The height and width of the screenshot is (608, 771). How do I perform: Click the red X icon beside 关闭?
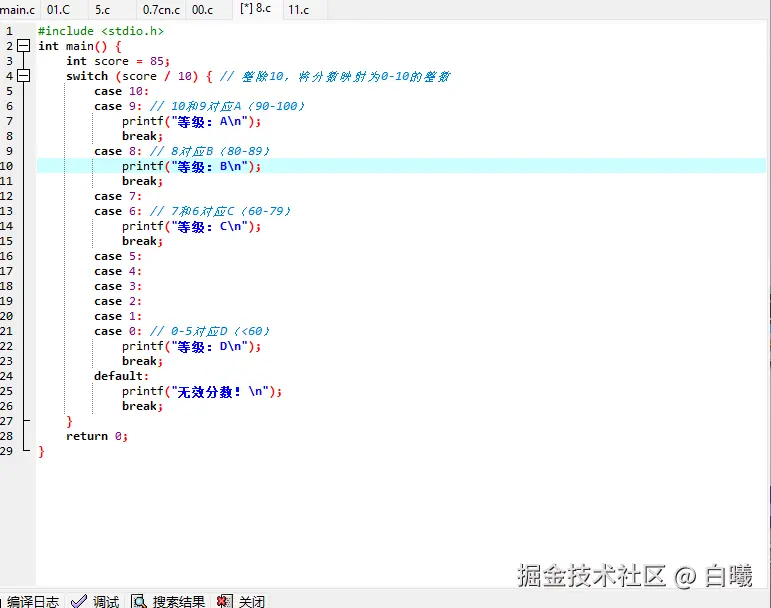tap(225, 602)
